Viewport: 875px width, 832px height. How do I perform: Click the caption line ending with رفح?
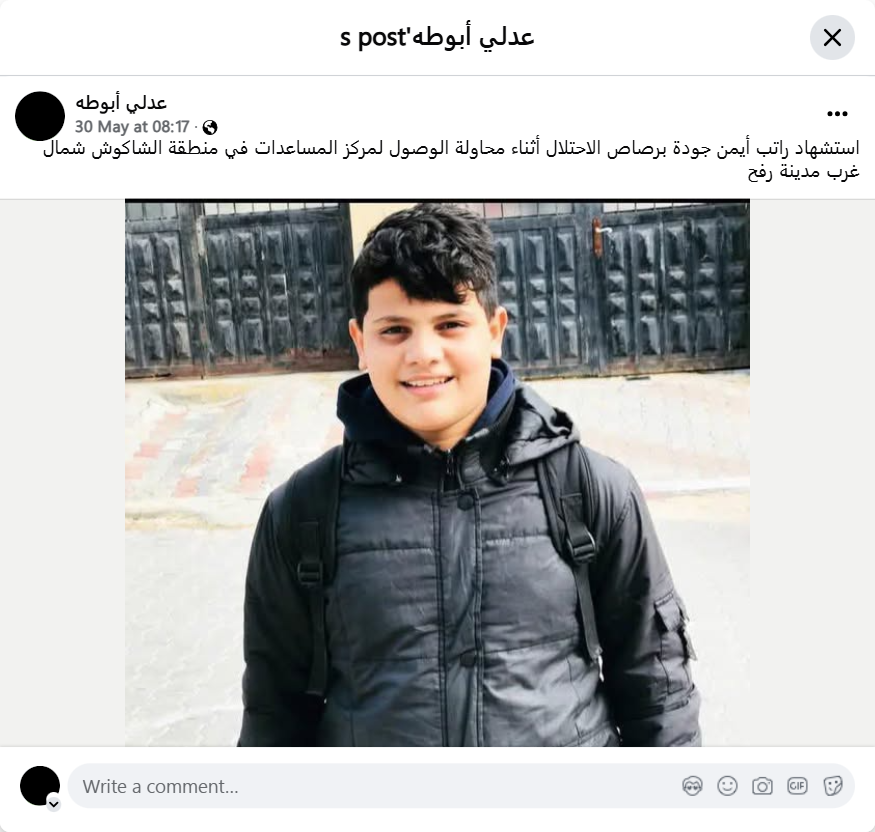tap(804, 172)
